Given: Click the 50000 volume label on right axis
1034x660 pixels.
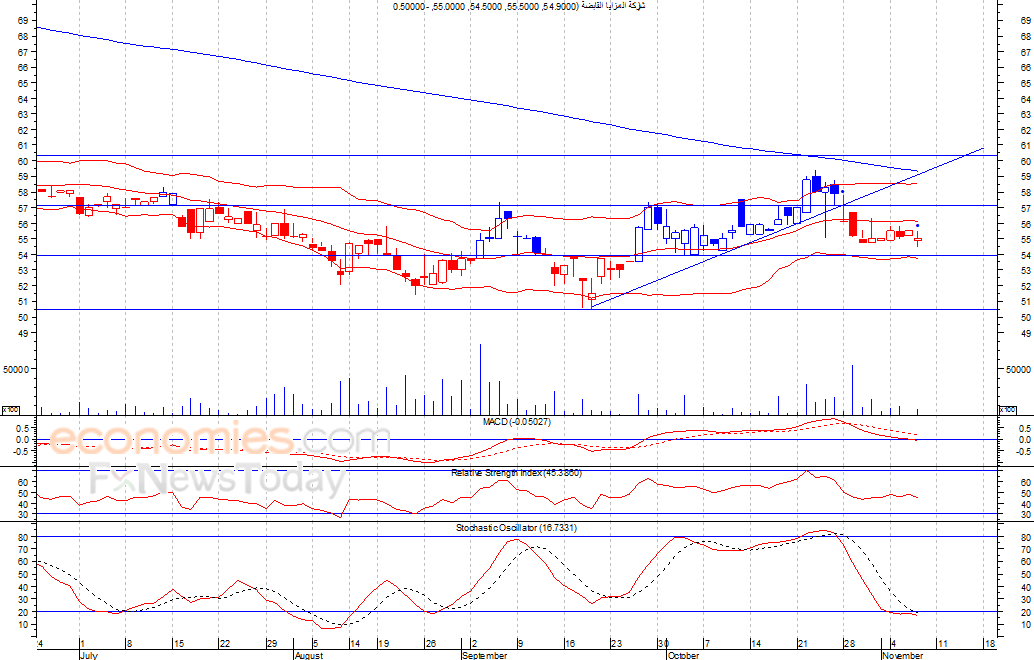Looking at the screenshot, I should coord(1018,369).
